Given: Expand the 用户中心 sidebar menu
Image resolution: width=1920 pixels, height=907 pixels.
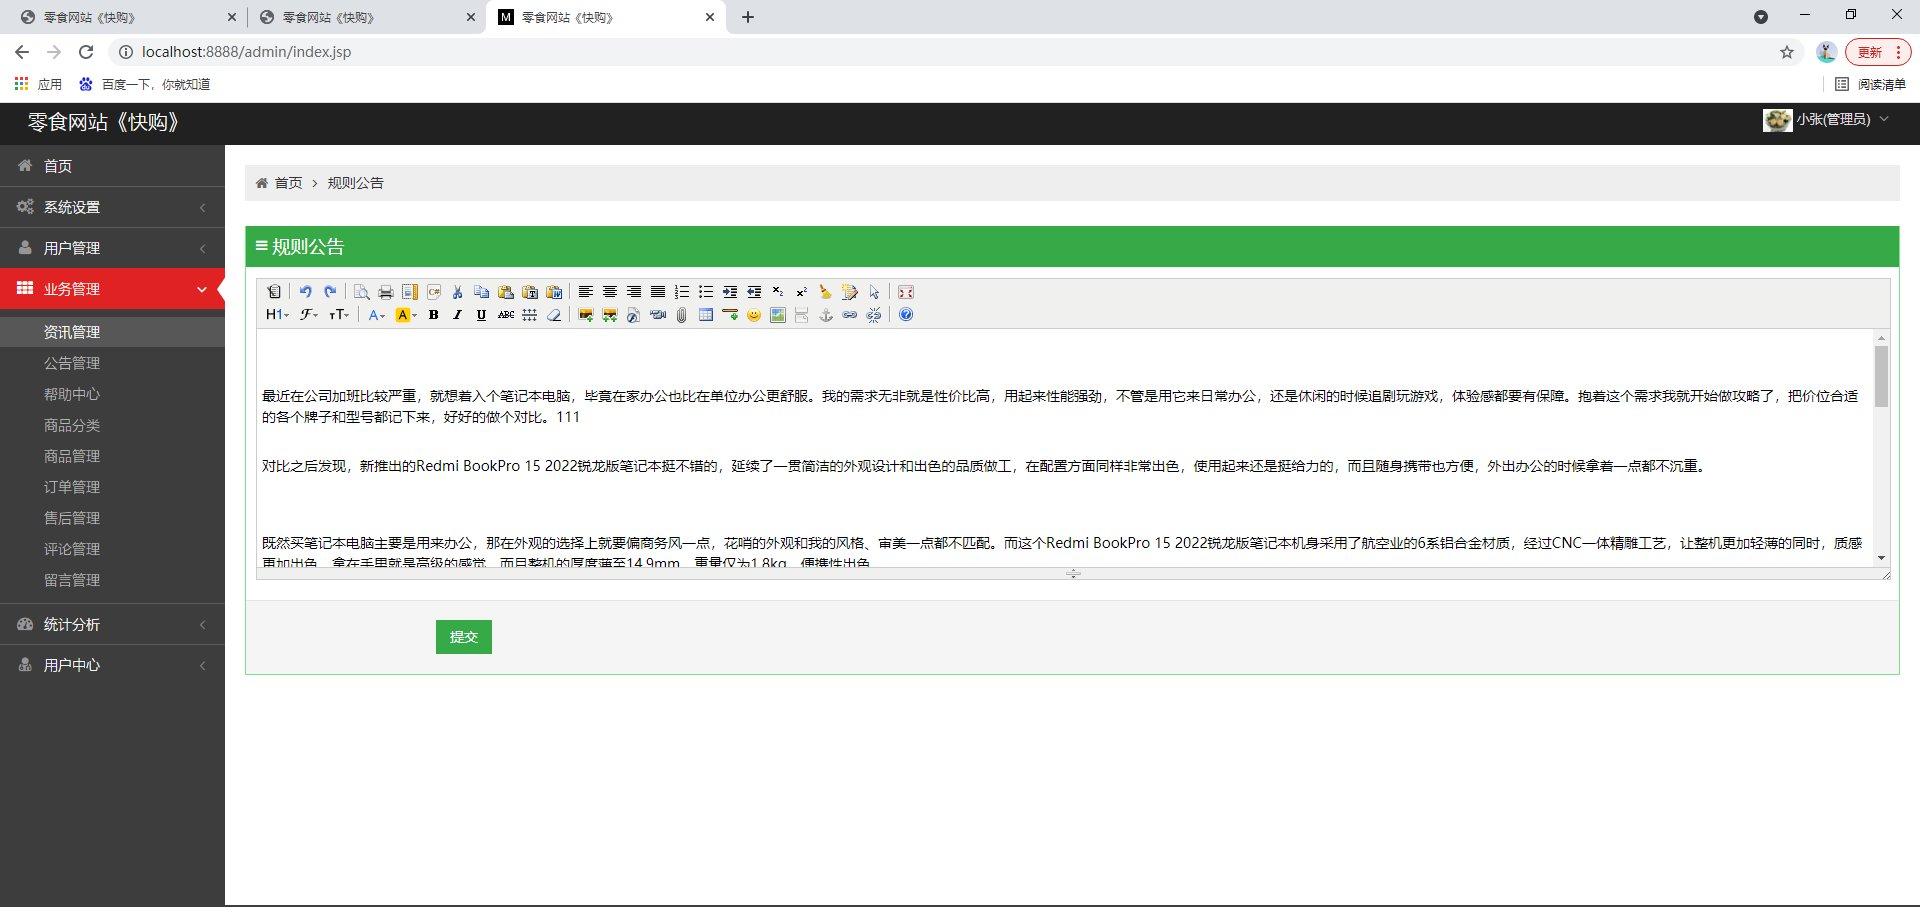Looking at the screenshot, I should [112, 665].
